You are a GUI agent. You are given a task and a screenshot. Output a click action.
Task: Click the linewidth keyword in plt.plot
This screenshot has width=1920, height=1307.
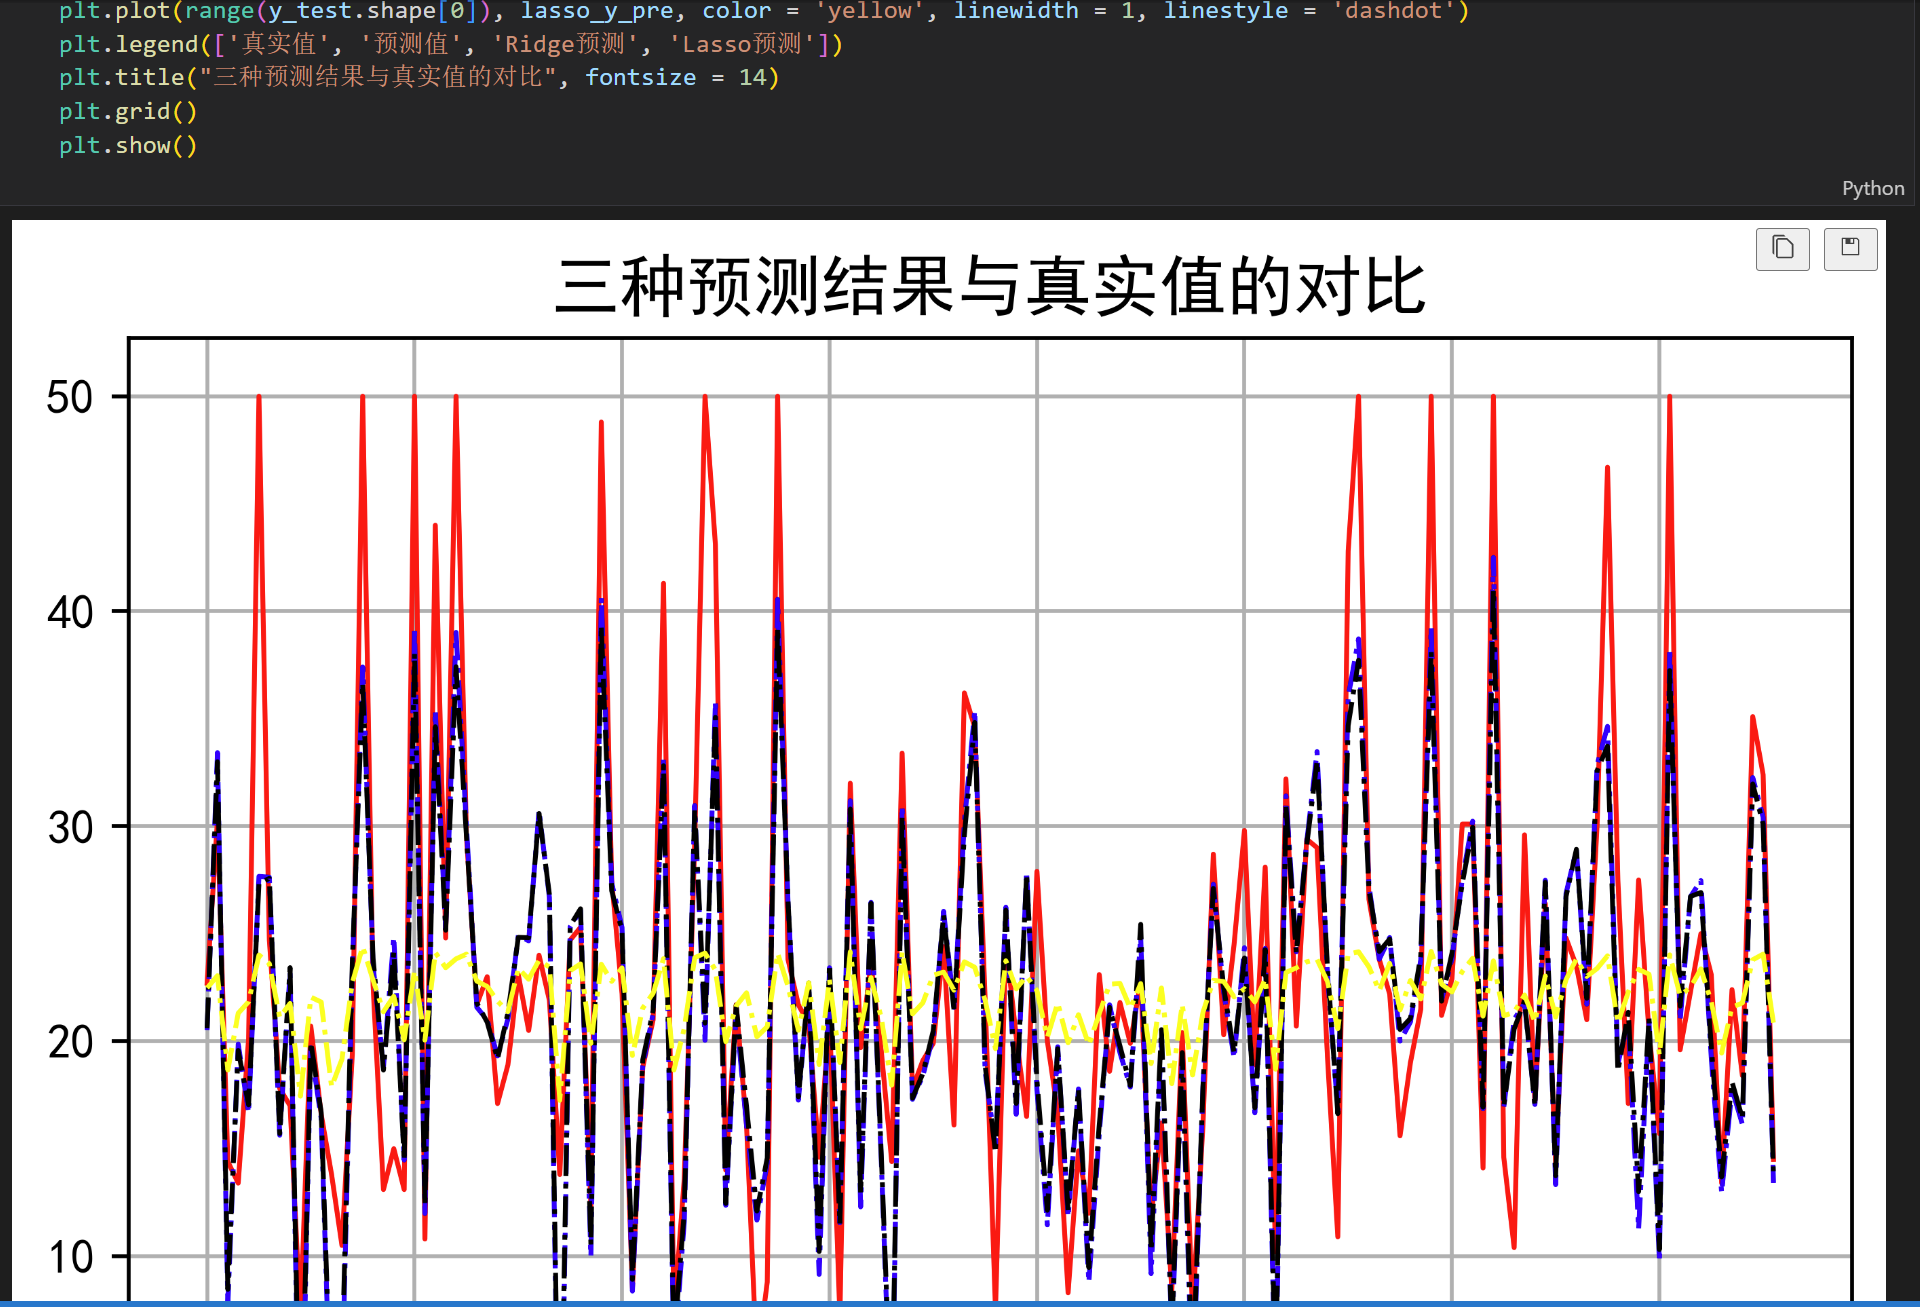pyautogui.click(x=1015, y=11)
